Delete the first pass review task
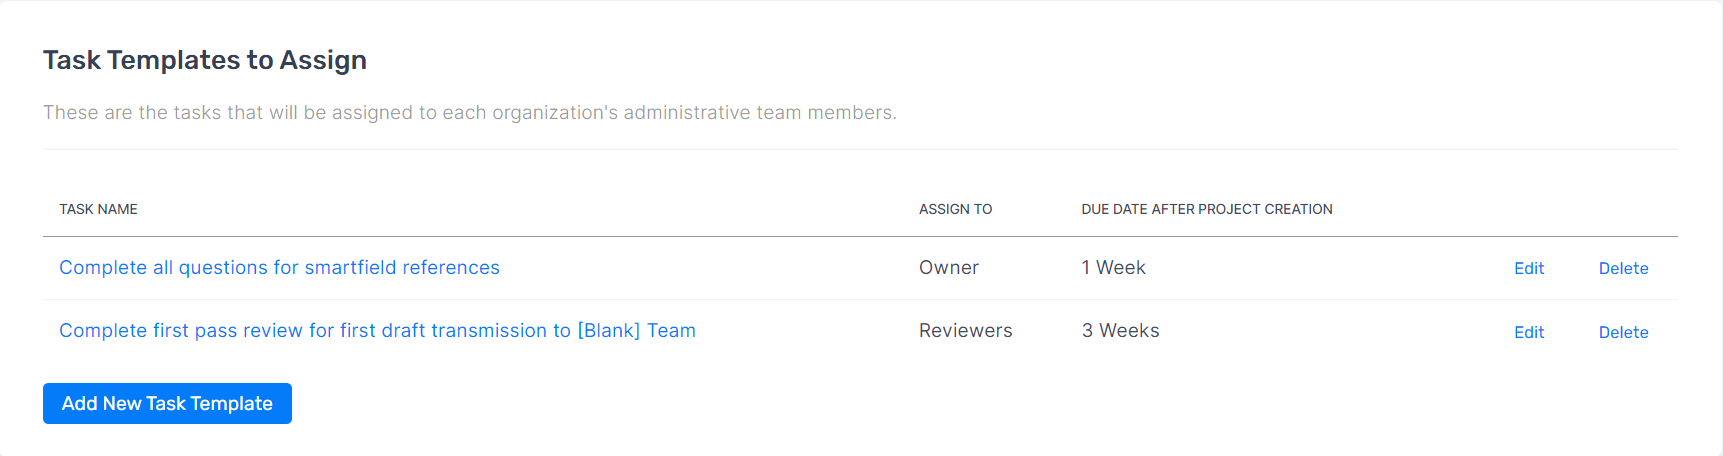This screenshot has height=456, width=1723. pyautogui.click(x=1623, y=332)
